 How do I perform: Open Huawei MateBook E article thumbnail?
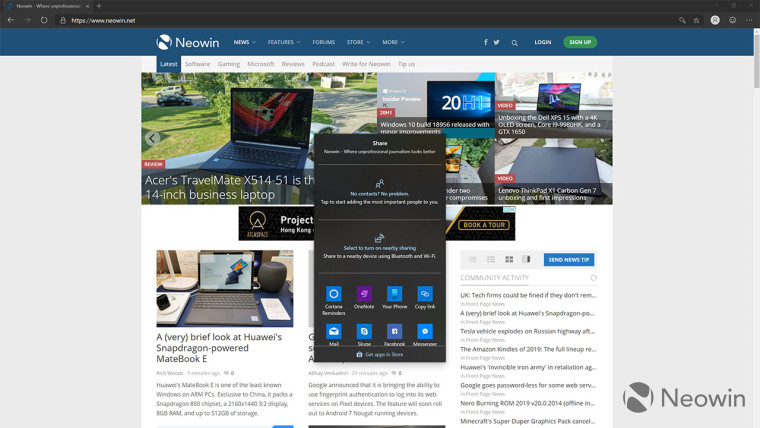(x=225, y=288)
